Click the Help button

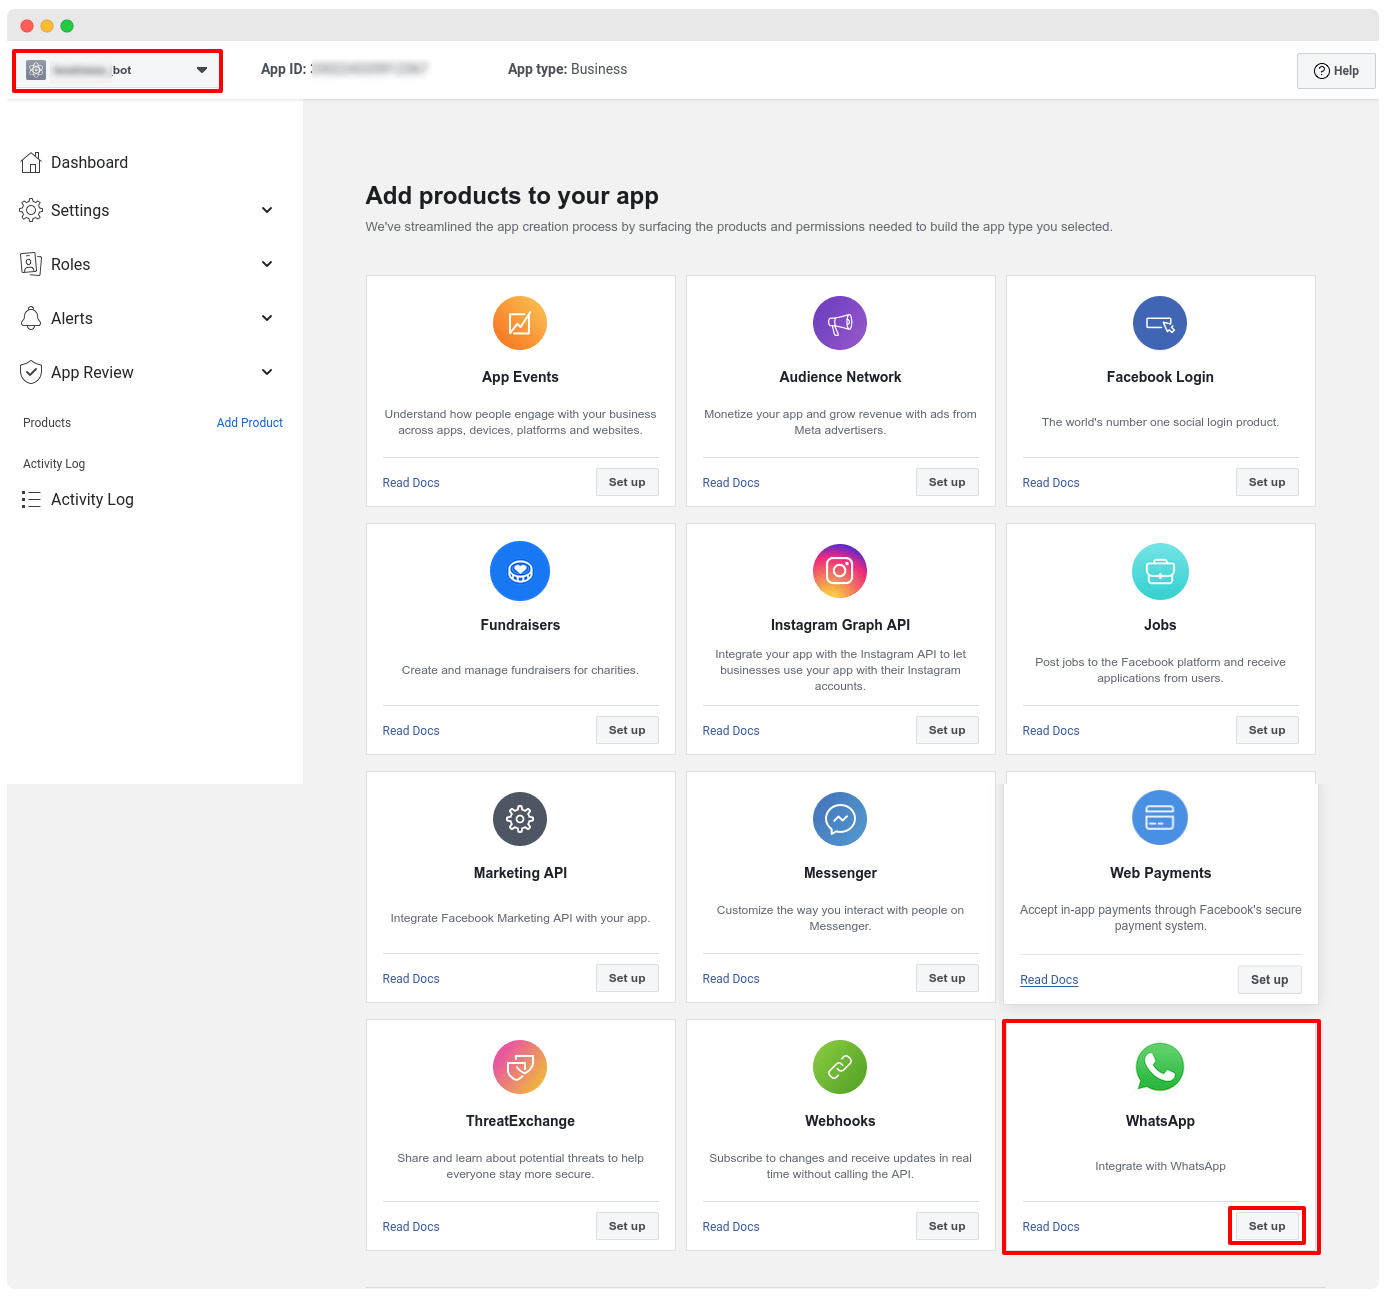1336,71
